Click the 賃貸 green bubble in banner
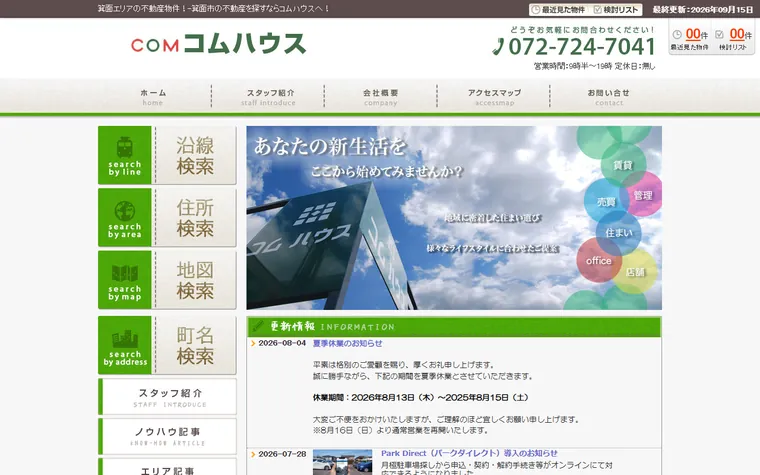This screenshot has height=475, width=760. coord(623,165)
